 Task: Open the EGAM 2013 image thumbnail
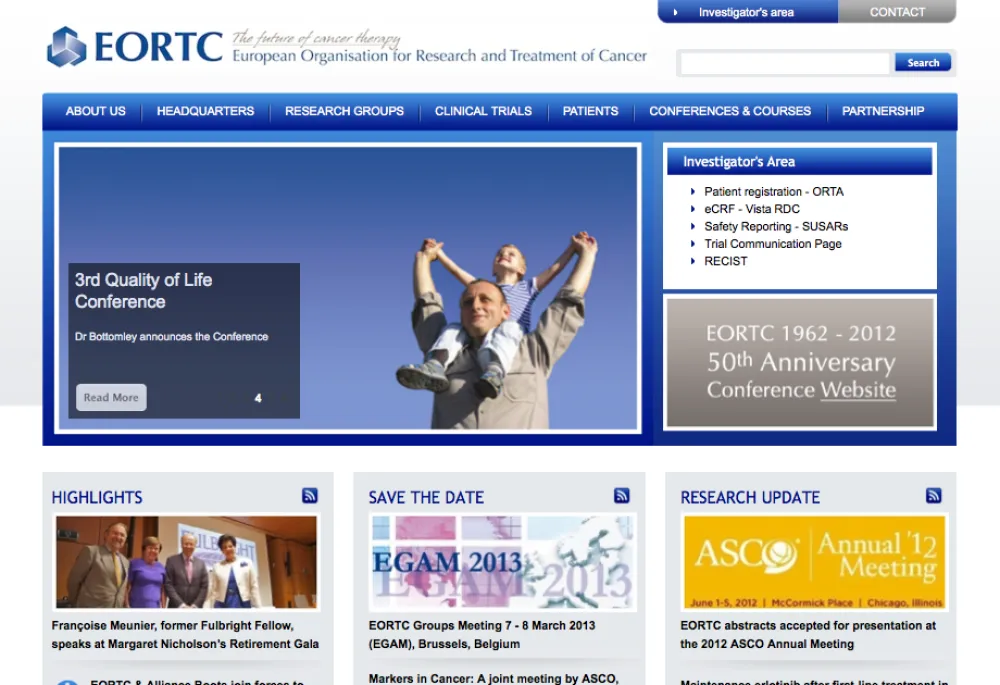[x=502, y=562]
